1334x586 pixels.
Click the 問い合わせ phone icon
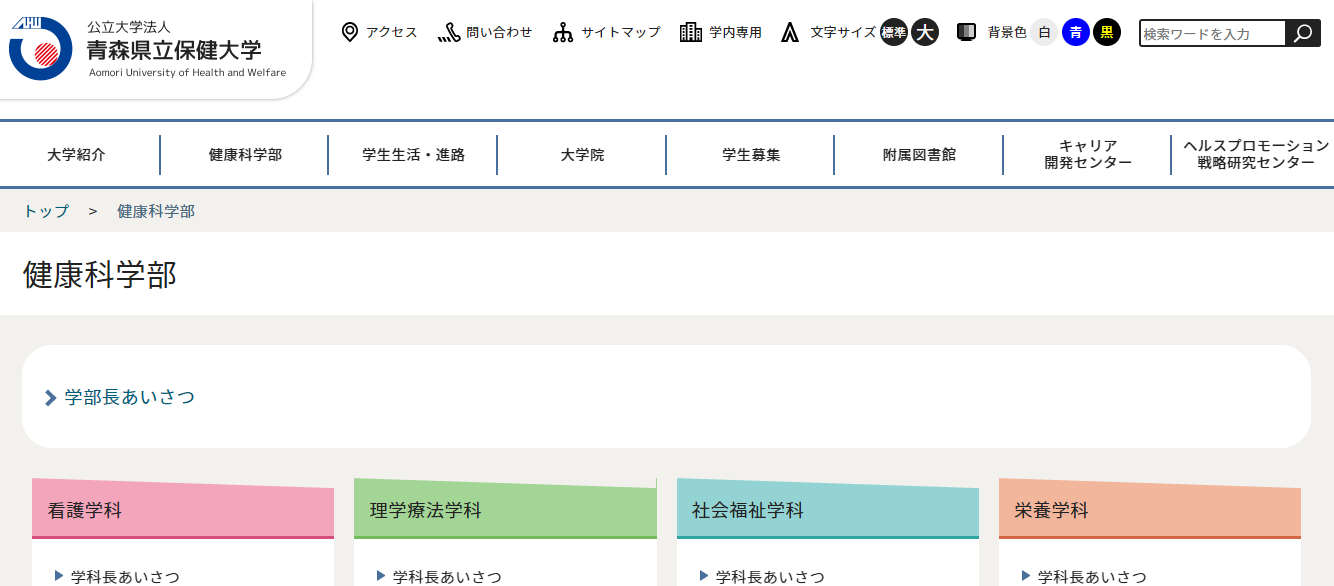449,33
